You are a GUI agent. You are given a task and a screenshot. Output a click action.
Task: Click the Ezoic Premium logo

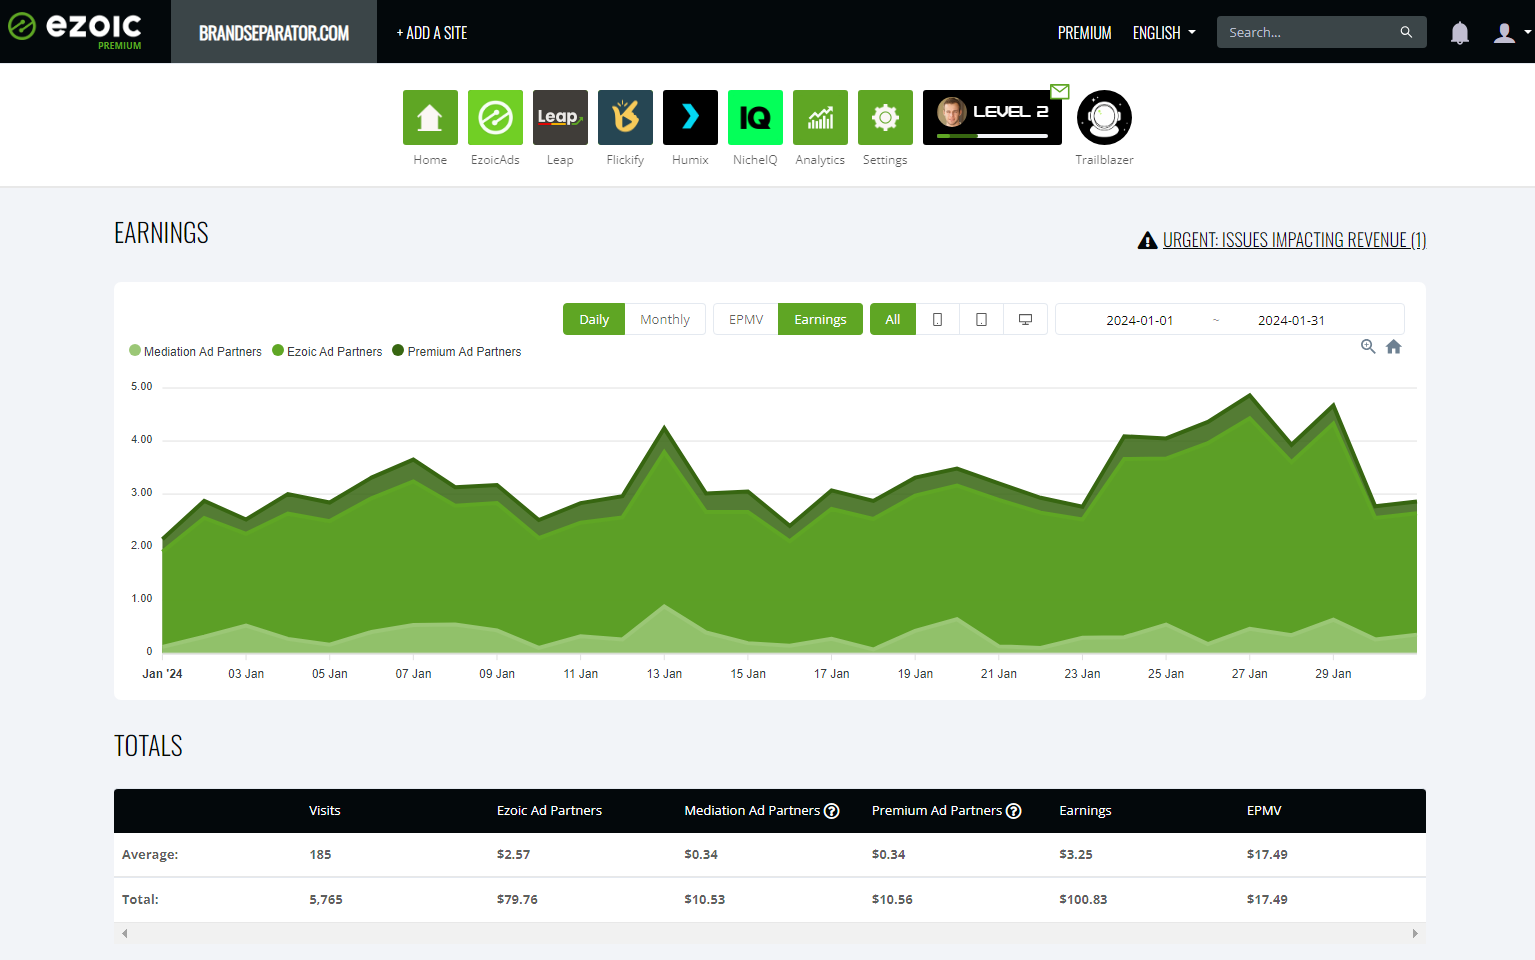[x=76, y=30]
